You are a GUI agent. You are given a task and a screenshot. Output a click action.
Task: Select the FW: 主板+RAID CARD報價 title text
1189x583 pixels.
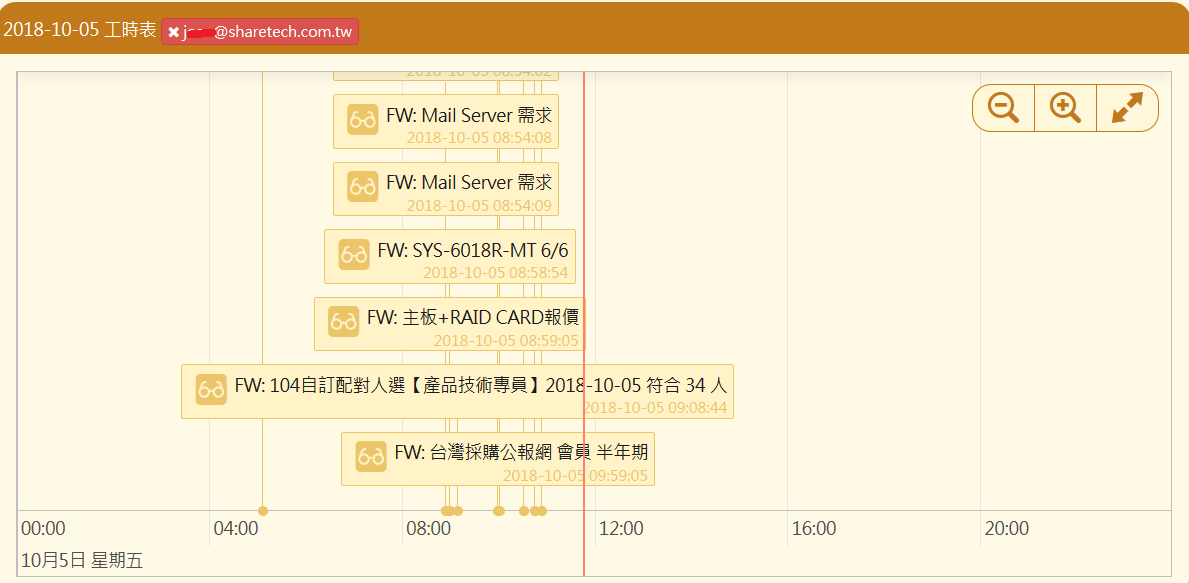click(472, 317)
